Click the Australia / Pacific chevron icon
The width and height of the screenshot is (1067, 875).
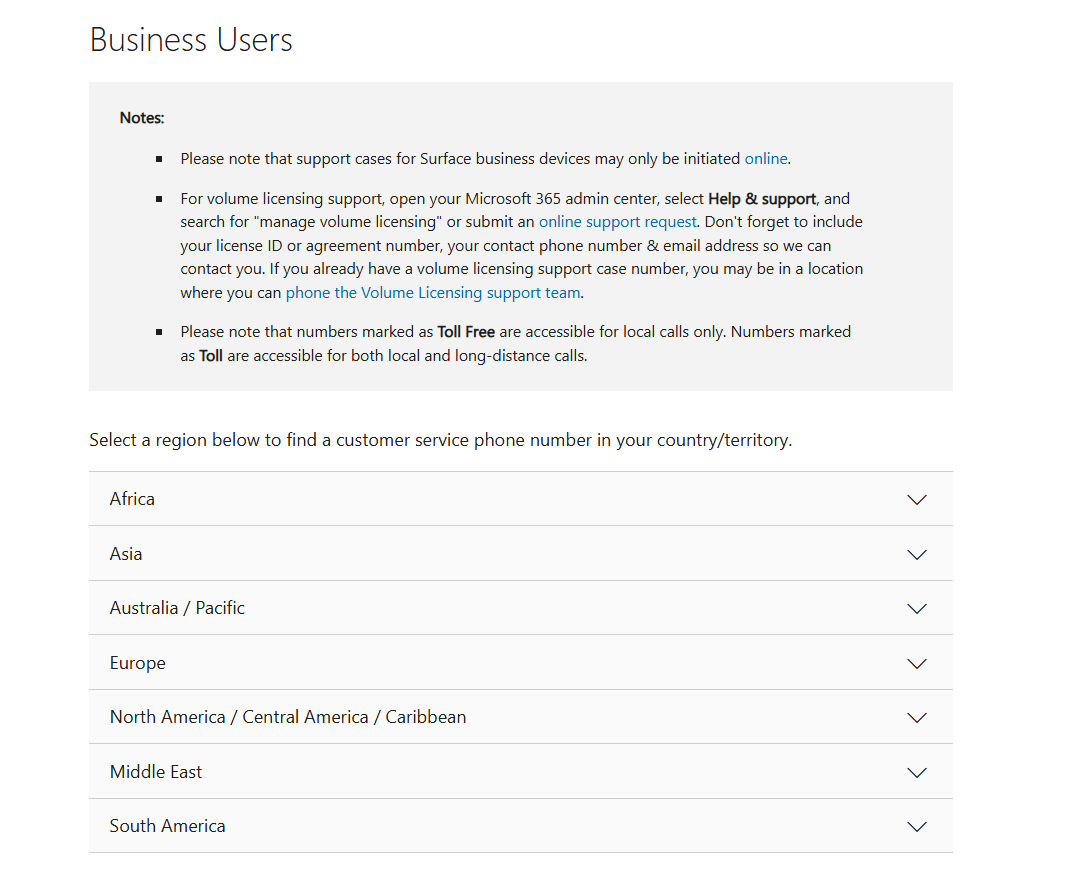[916, 608]
